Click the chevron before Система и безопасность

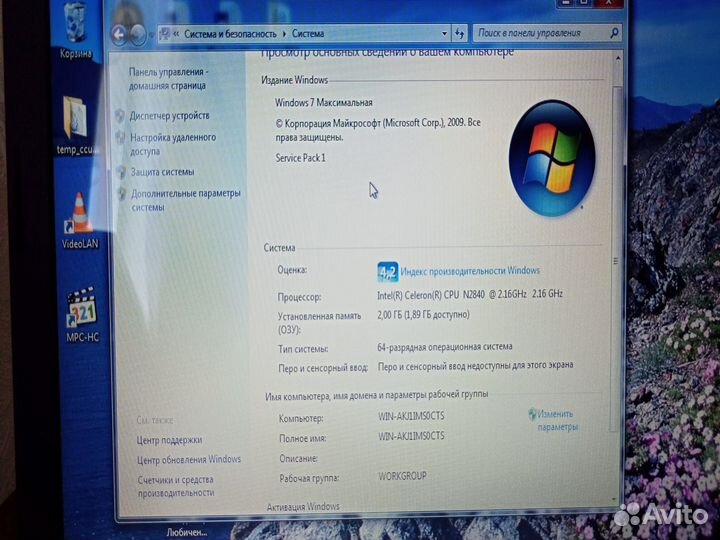click(176, 34)
